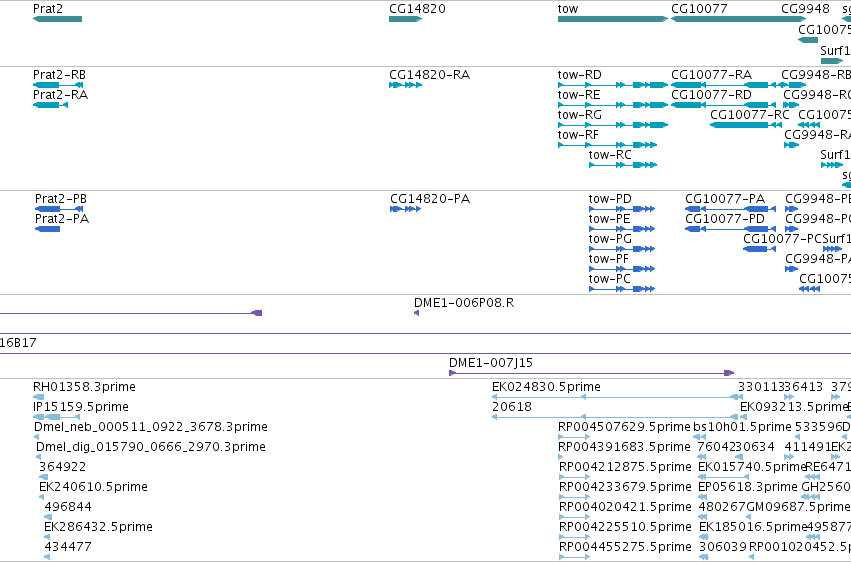Select the tow-RG transcript label
Image resolution: width=851 pixels, height=562 pixels.
(x=580, y=115)
